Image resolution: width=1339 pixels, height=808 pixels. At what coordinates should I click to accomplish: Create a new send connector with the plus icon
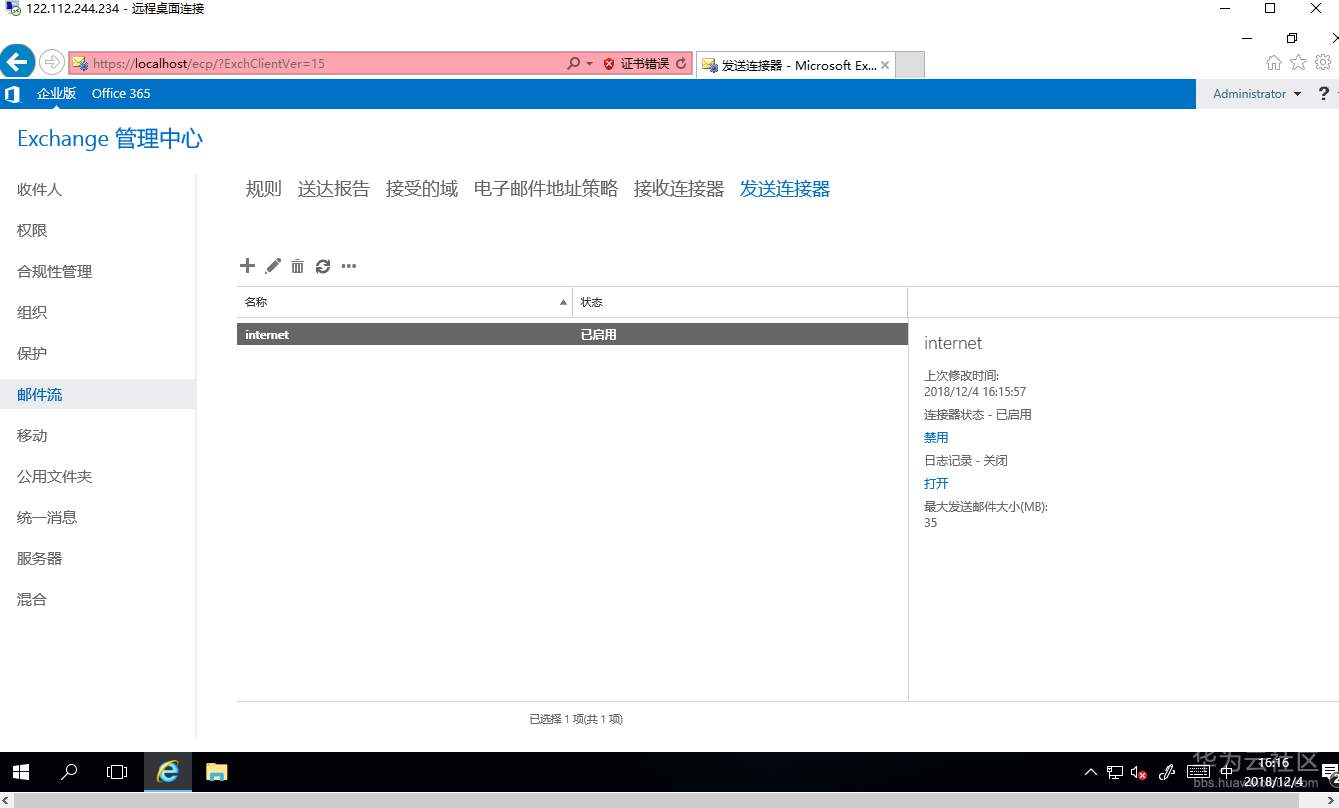pos(247,265)
